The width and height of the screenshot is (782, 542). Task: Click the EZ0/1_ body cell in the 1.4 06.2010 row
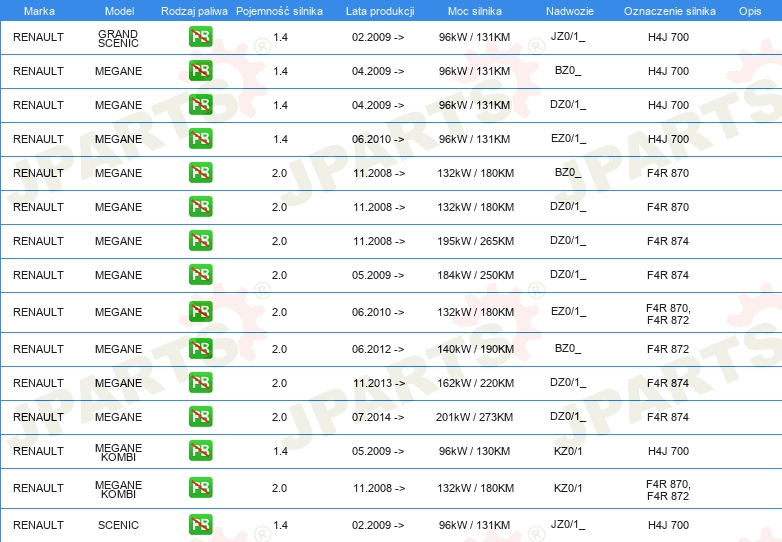(x=568, y=138)
